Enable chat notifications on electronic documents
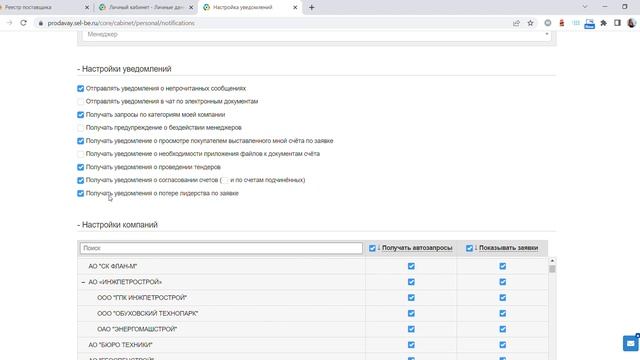640x360 pixels. point(80,102)
